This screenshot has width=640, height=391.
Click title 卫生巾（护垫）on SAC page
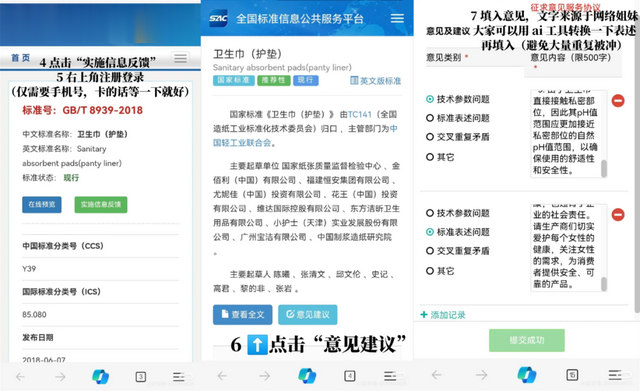pyautogui.click(x=248, y=54)
